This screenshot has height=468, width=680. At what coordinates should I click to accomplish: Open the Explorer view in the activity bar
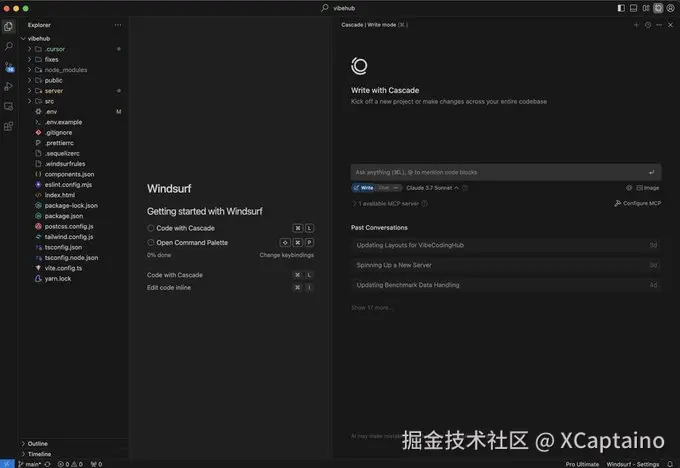(8, 26)
